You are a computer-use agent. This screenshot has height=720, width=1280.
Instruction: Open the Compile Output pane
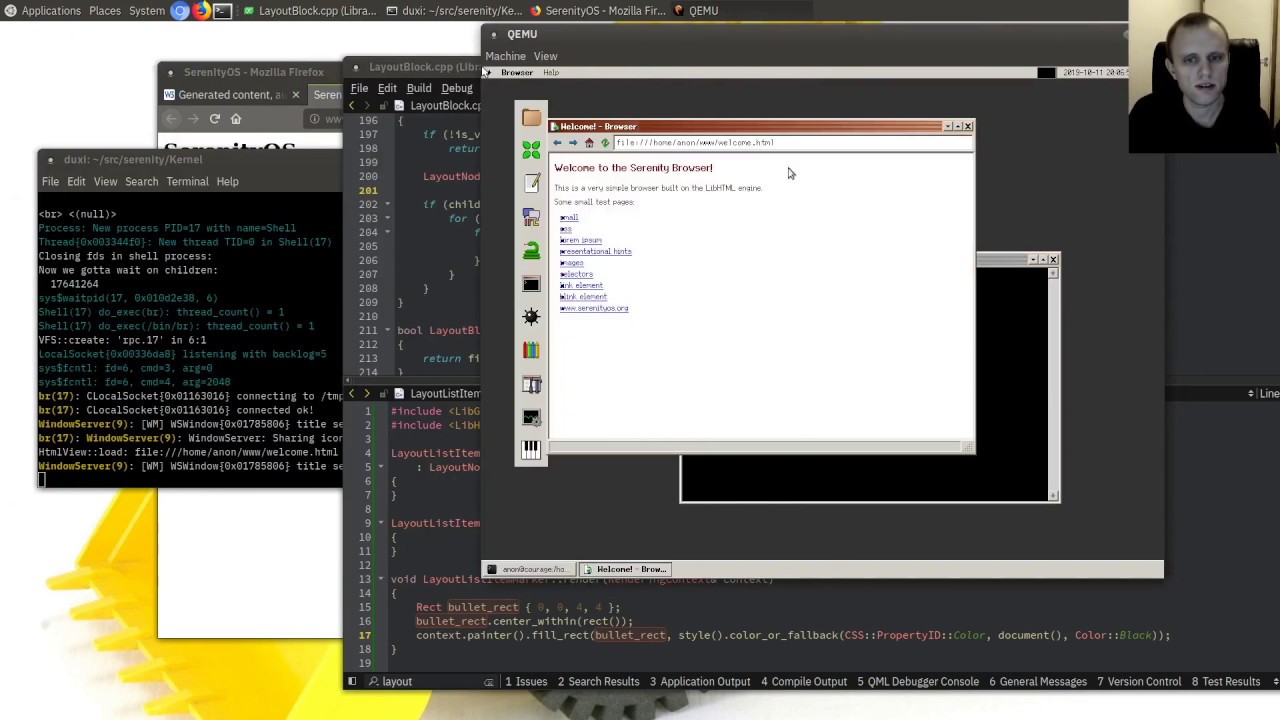804,682
